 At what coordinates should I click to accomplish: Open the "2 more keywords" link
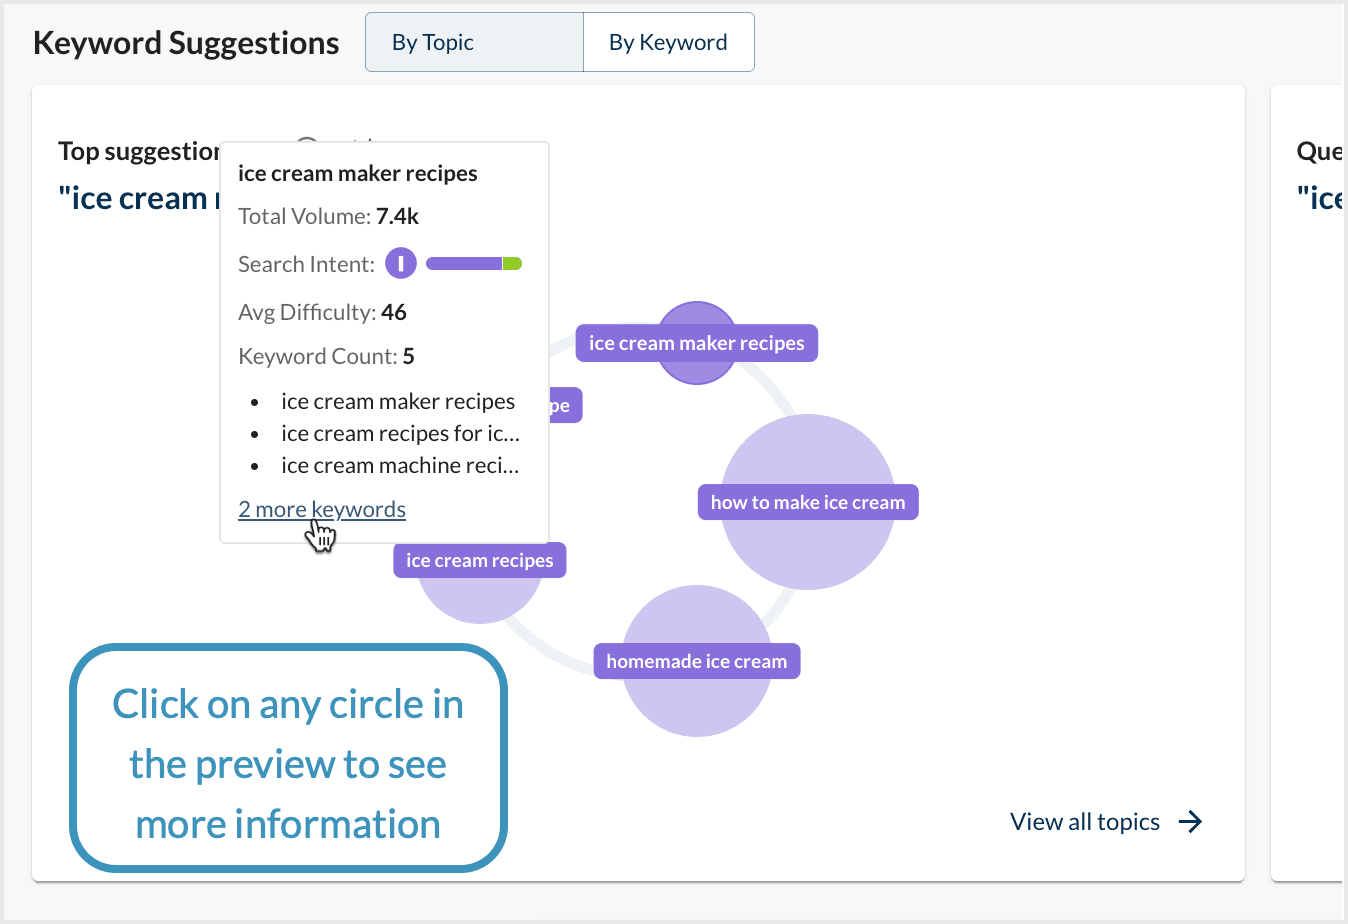(x=321, y=509)
